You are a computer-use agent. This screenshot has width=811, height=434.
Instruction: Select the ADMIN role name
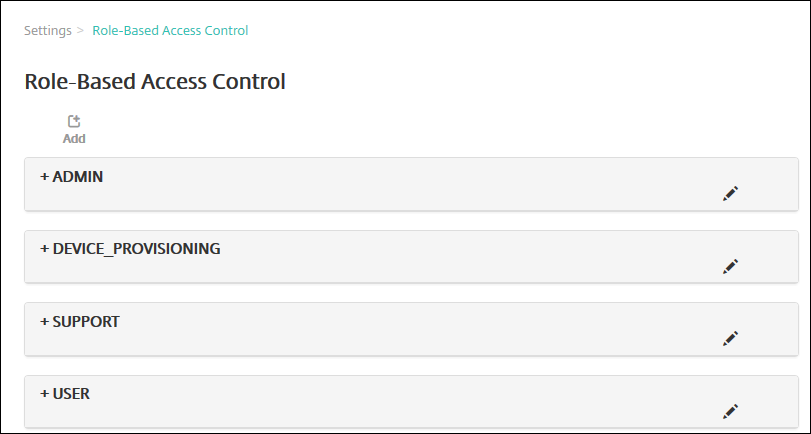(x=78, y=177)
